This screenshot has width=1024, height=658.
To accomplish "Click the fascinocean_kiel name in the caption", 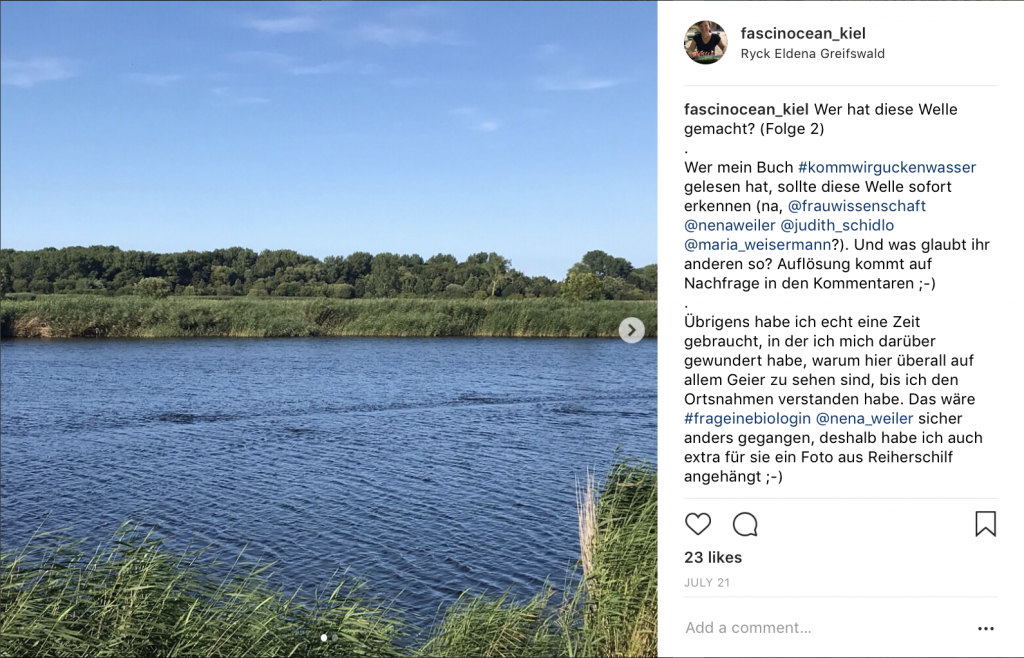I will coord(746,109).
